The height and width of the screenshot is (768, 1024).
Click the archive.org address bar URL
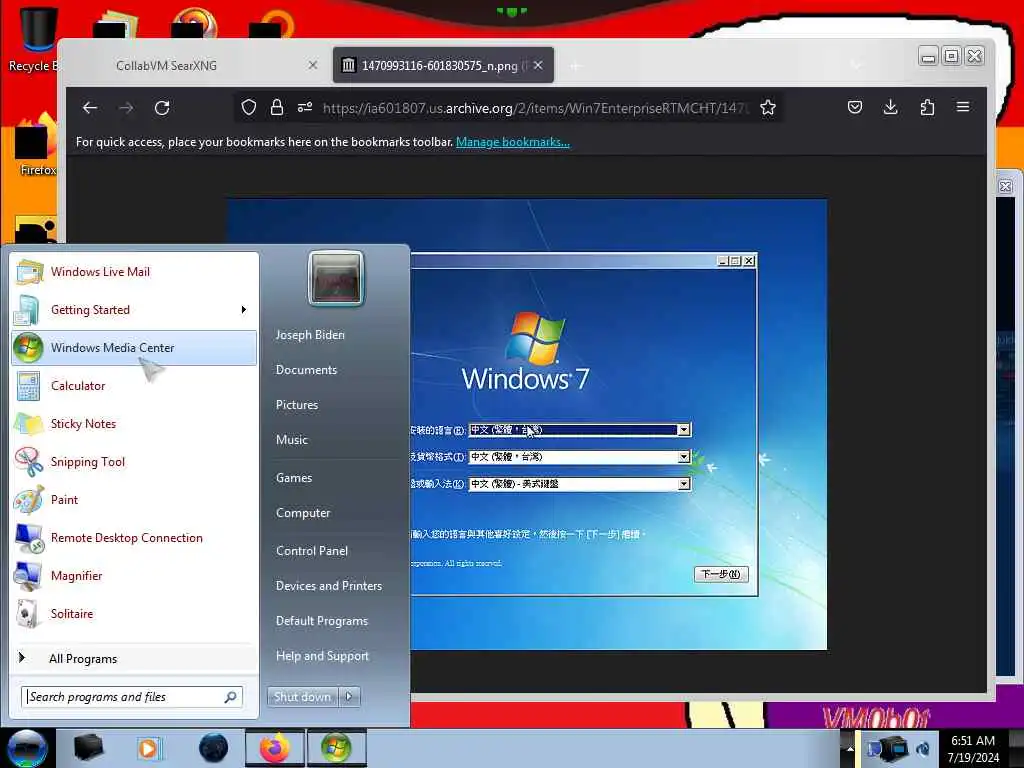pos(536,108)
